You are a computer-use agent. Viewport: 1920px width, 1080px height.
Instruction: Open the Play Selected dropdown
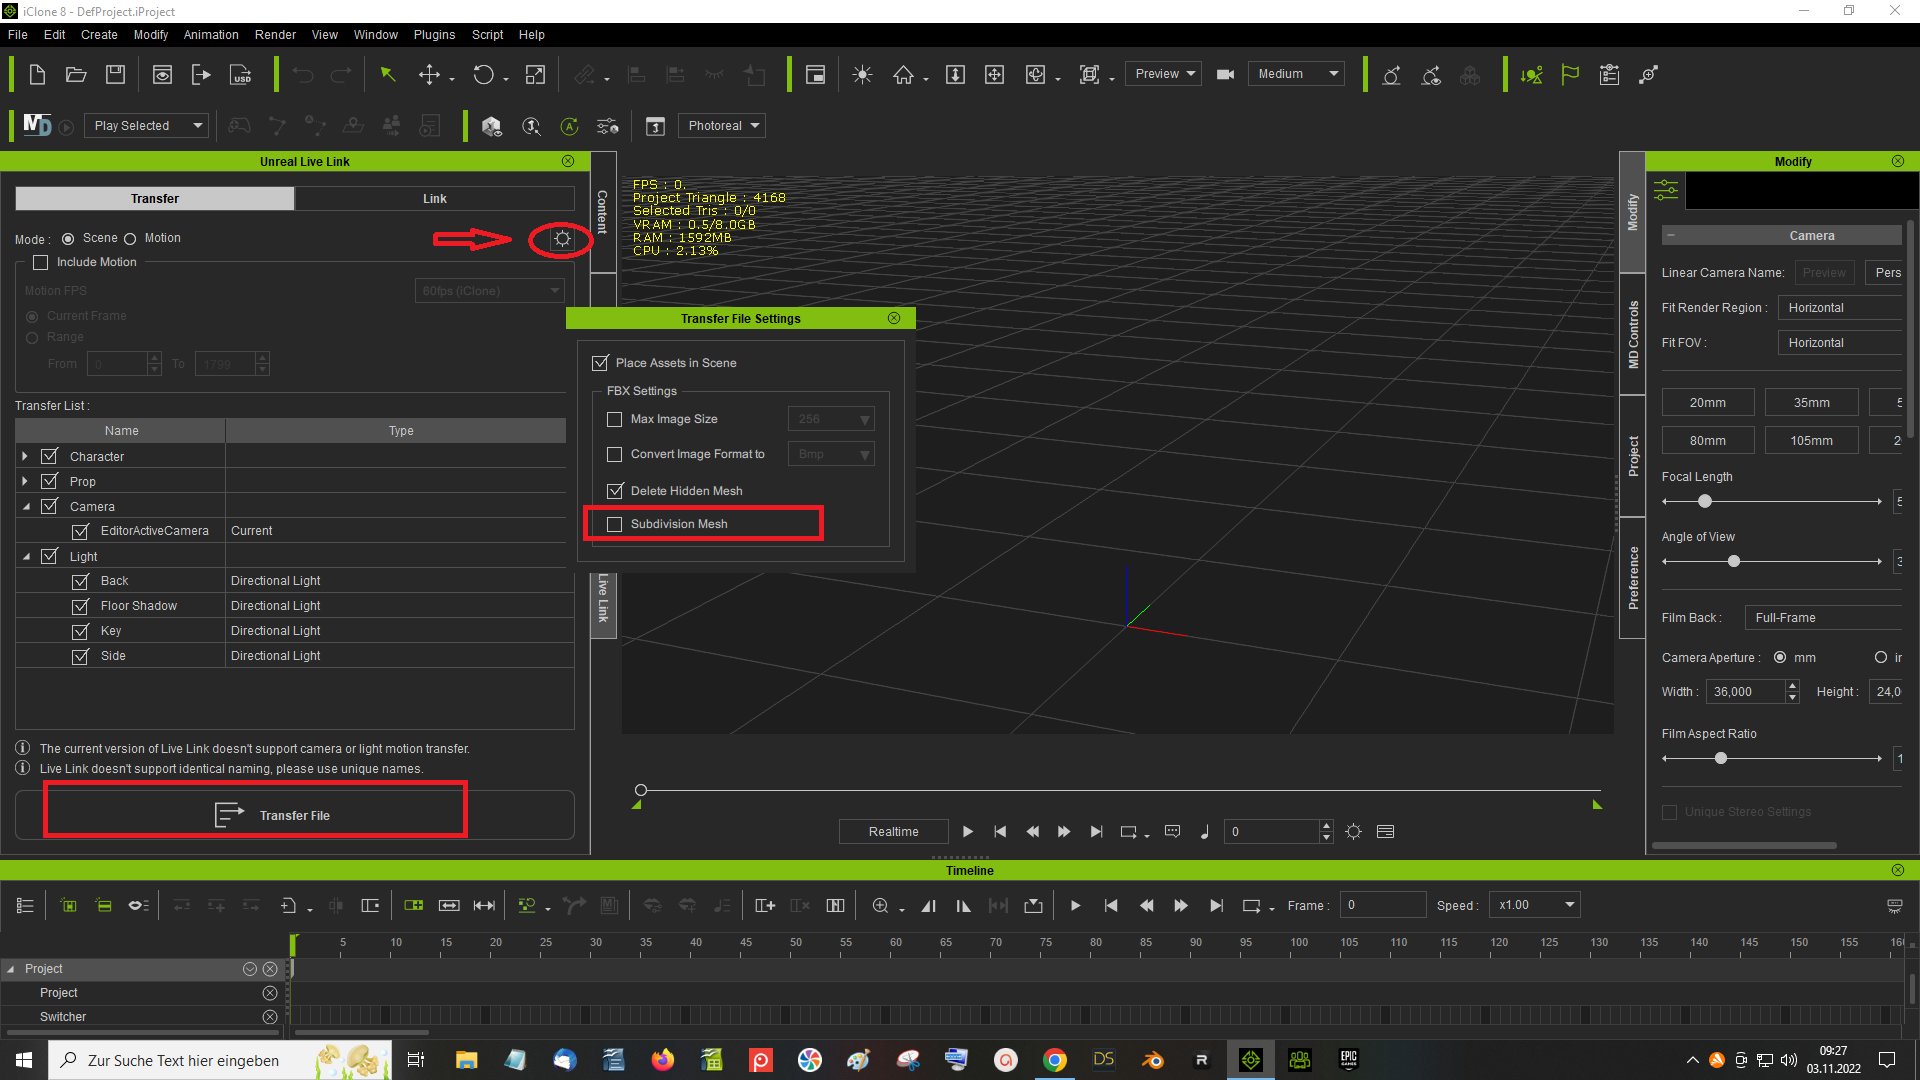[145, 126]
